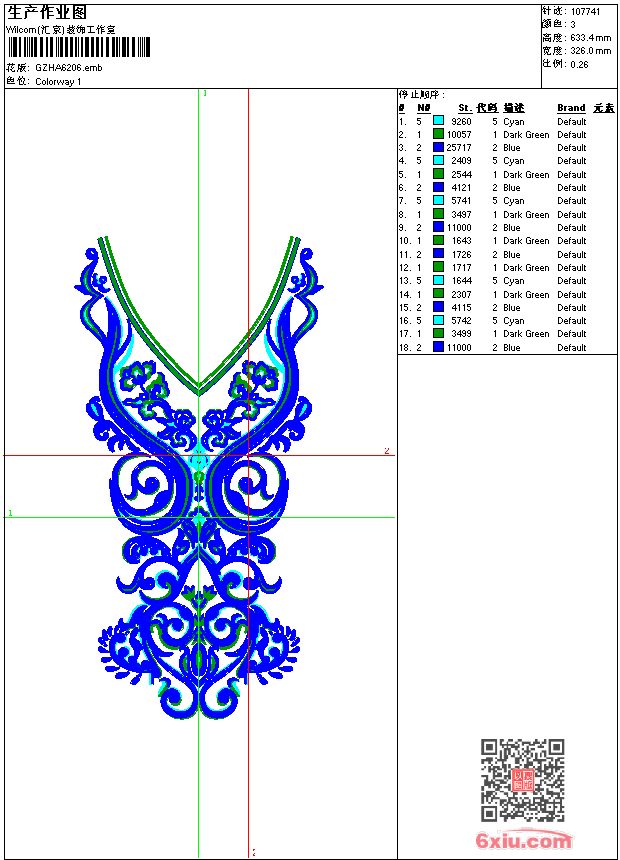
Task: Click the St. column header
Action: tap(465, 108)
